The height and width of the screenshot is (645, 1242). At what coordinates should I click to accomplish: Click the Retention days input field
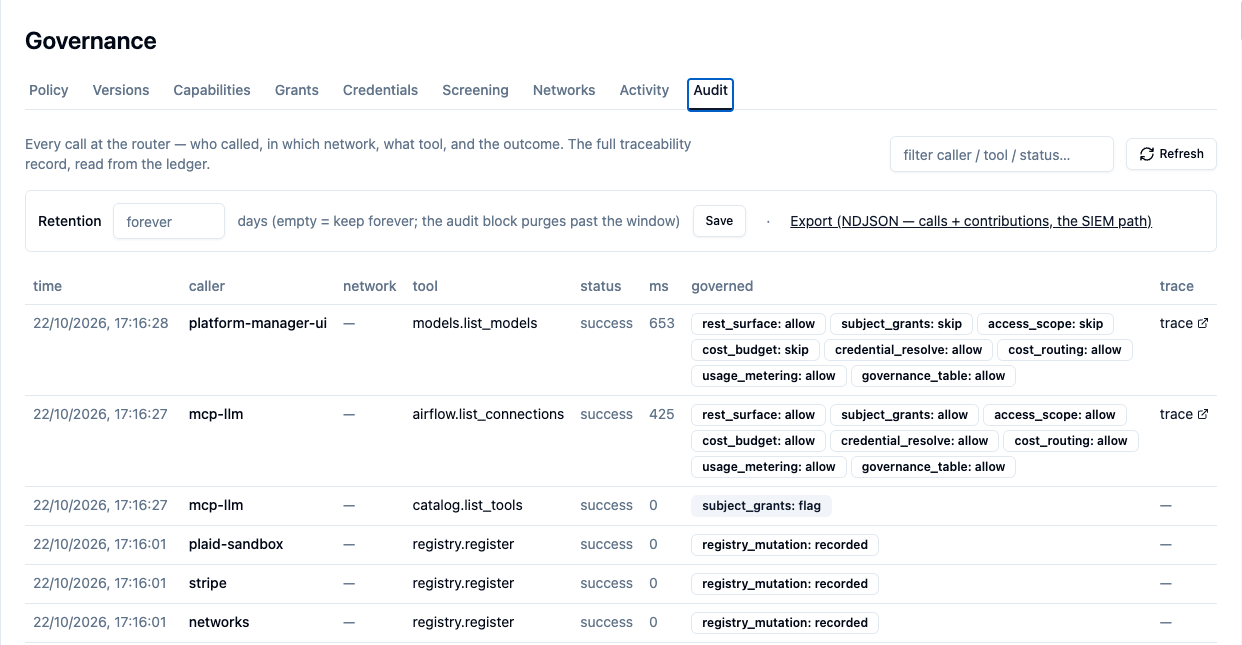tap(169, 221)
